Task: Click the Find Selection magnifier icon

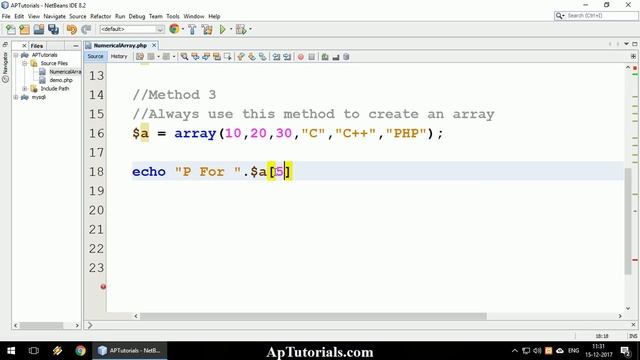Action: [184, 57]
